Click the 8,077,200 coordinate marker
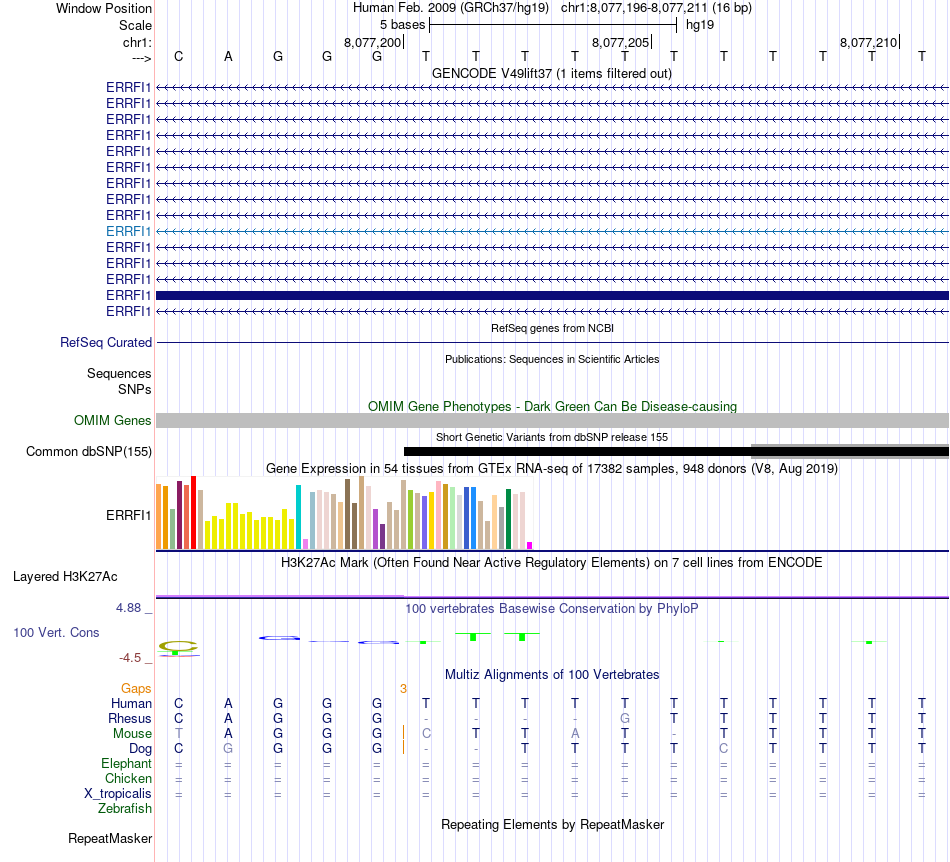 coord(373,42)
